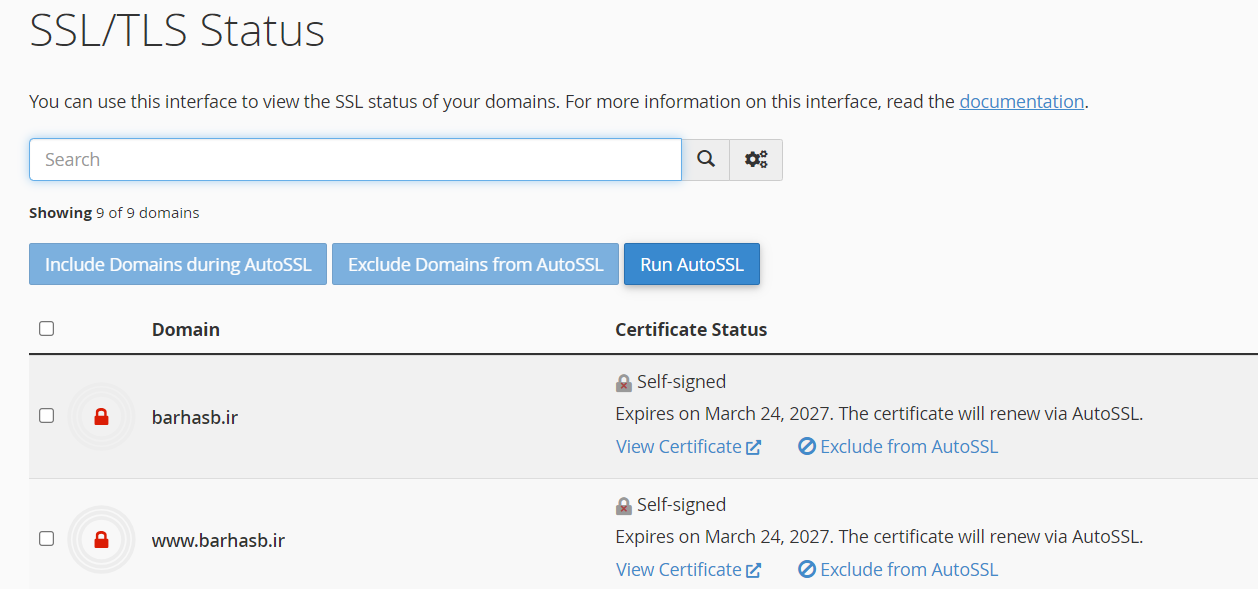1258x589 pixels.
Task: Click the self-signed status icon for www.barhasb.ir
Action: tap(624, 506)
